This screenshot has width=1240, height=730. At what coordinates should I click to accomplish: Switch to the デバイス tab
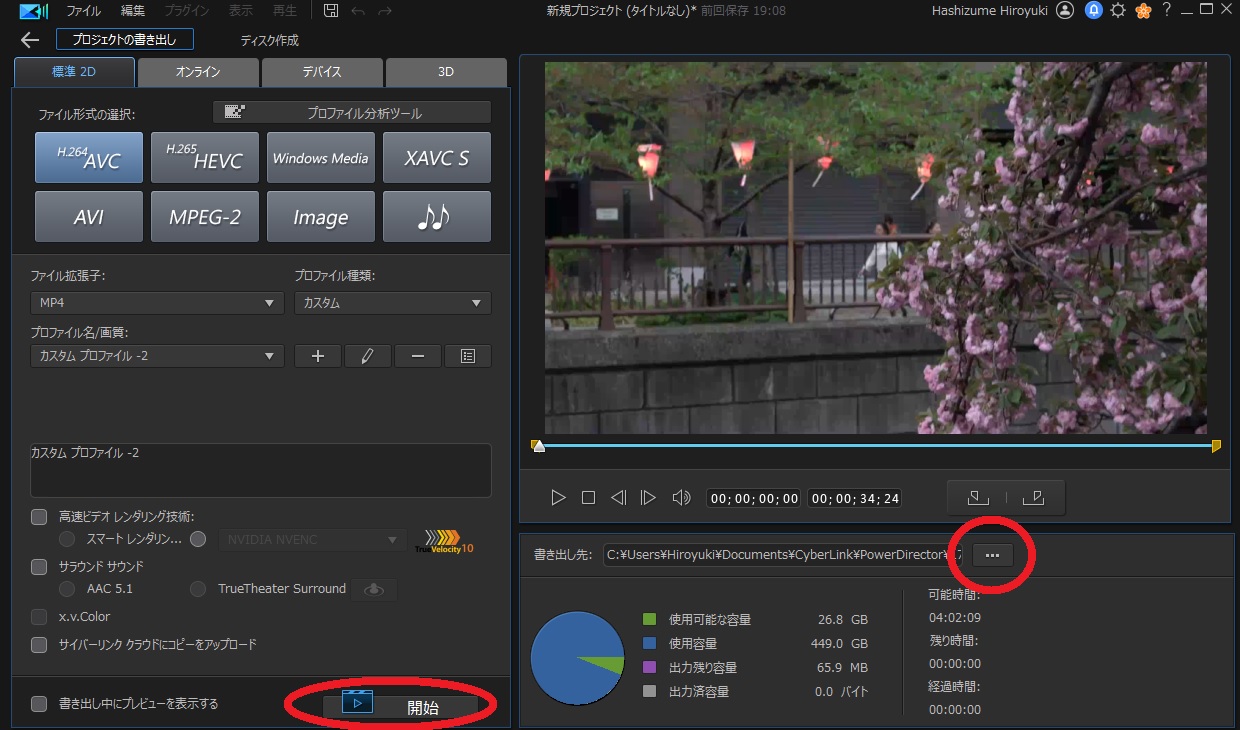point(322,72)
